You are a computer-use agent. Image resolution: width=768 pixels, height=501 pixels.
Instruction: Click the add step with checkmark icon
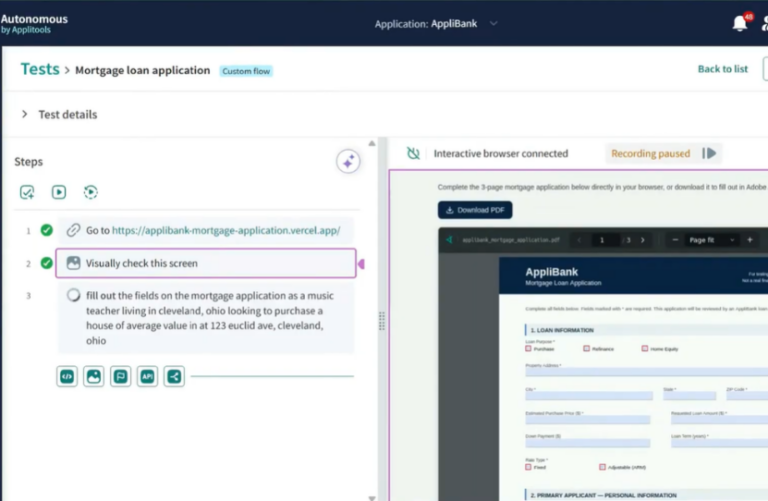[27, 192]
